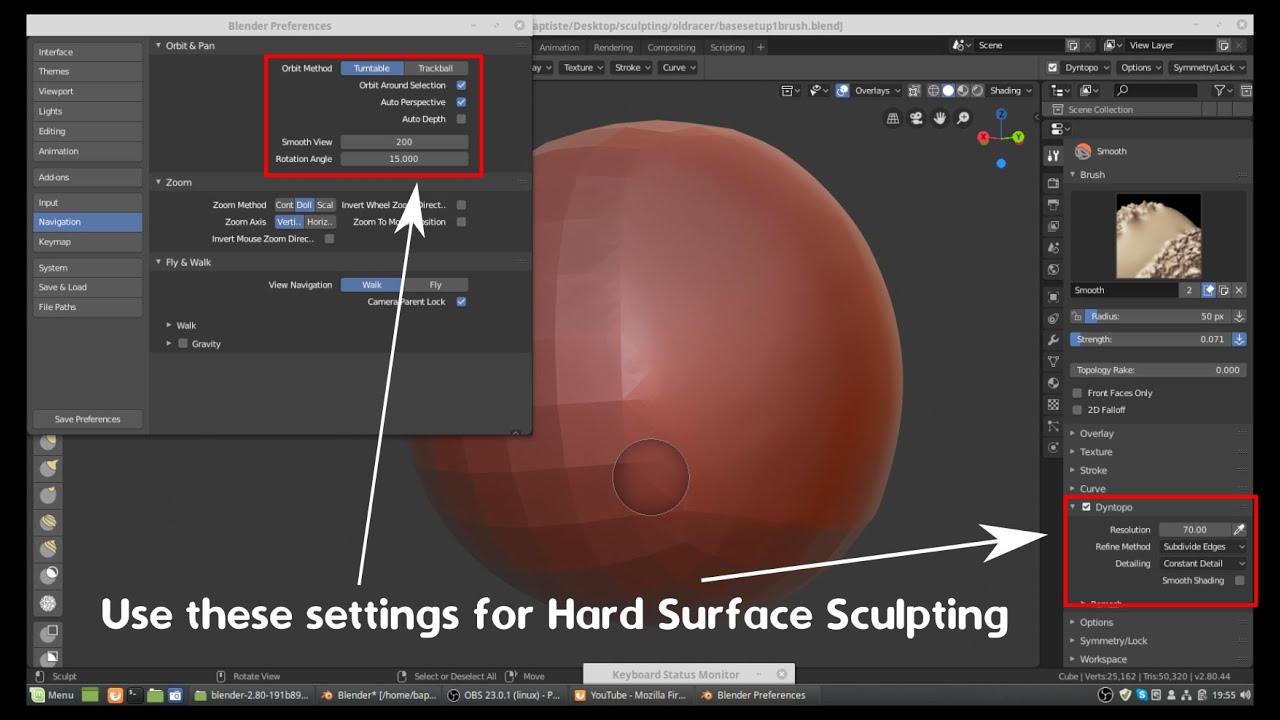Enable 2D Falloff checkbox
The height and width of the screenshot is (720, 1280).
coord(1077,410)
